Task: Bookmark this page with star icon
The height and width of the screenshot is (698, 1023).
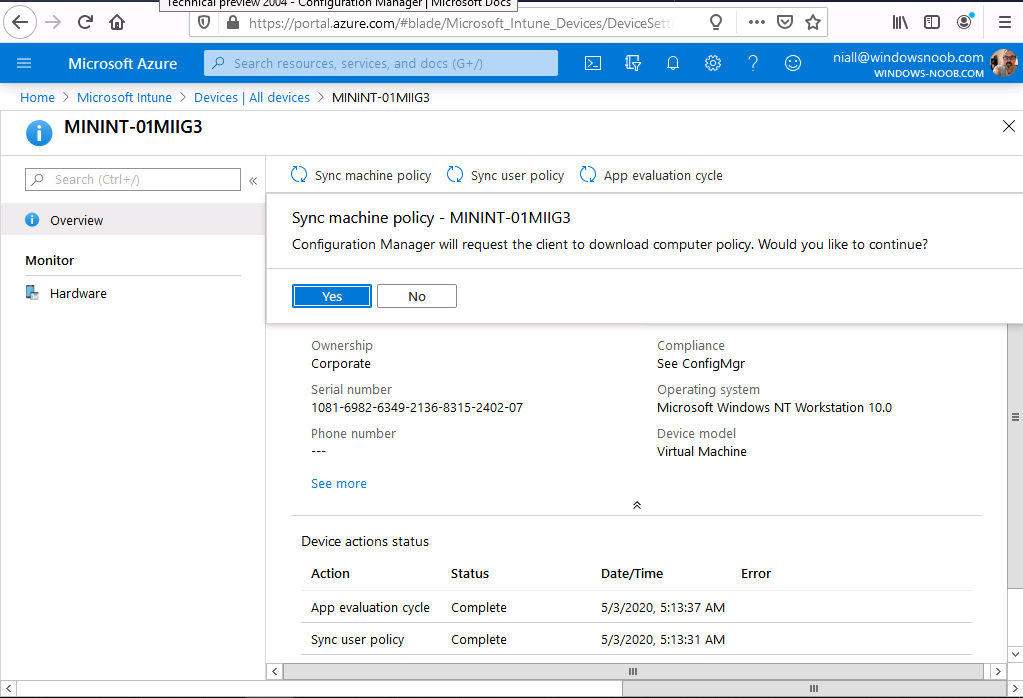Action: (x=812, y=23)
